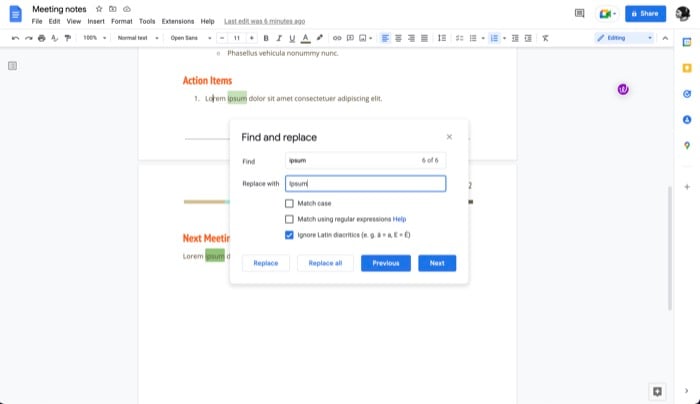The image size is (700, 404).
Task: Center align text
Action: coord(398,38)
